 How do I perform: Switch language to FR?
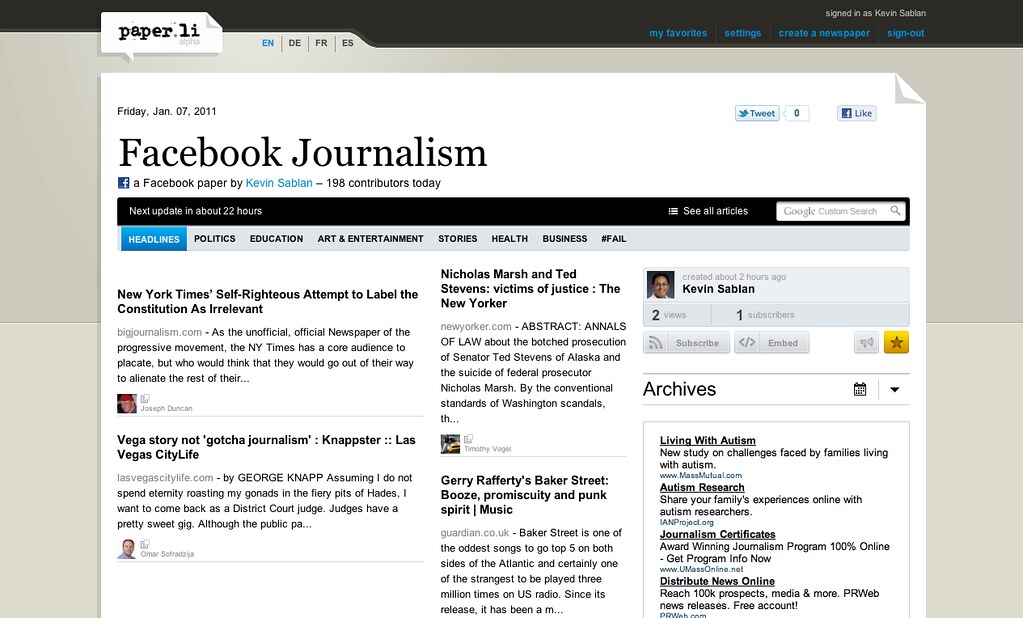pos(321,43)
